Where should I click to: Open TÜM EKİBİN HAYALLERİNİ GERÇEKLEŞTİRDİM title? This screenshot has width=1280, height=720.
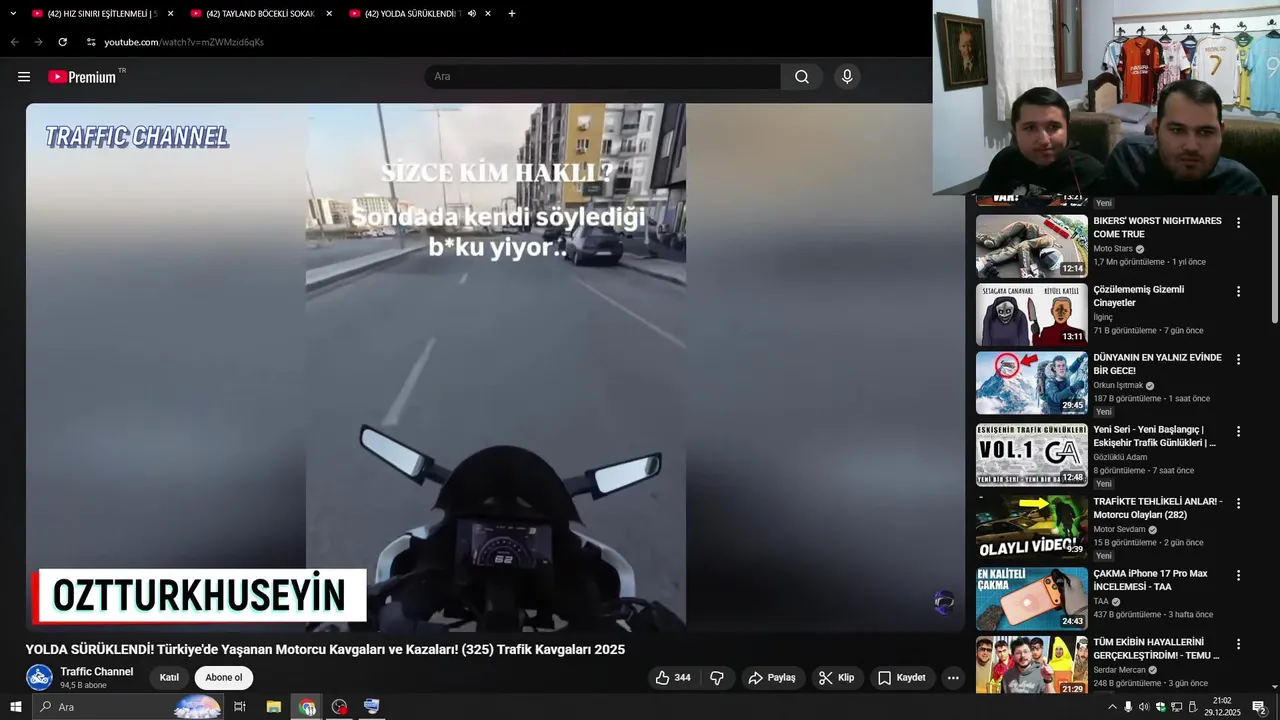pyautogui.click(x=1157, y=649)
